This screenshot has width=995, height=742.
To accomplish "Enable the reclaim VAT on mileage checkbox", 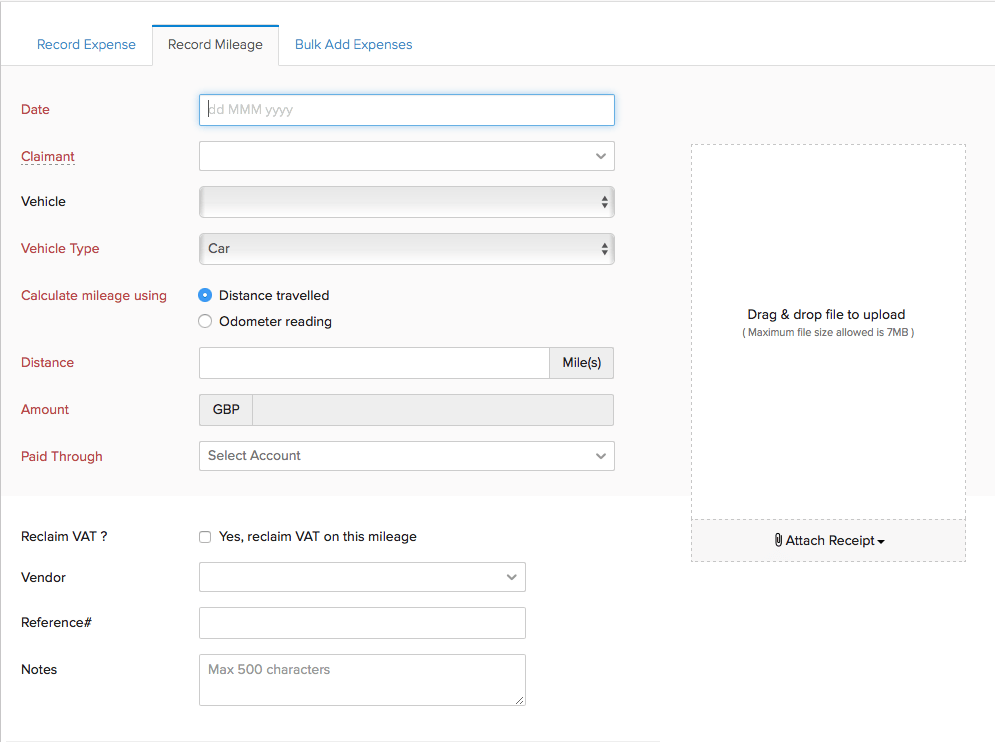I will 205,537.
